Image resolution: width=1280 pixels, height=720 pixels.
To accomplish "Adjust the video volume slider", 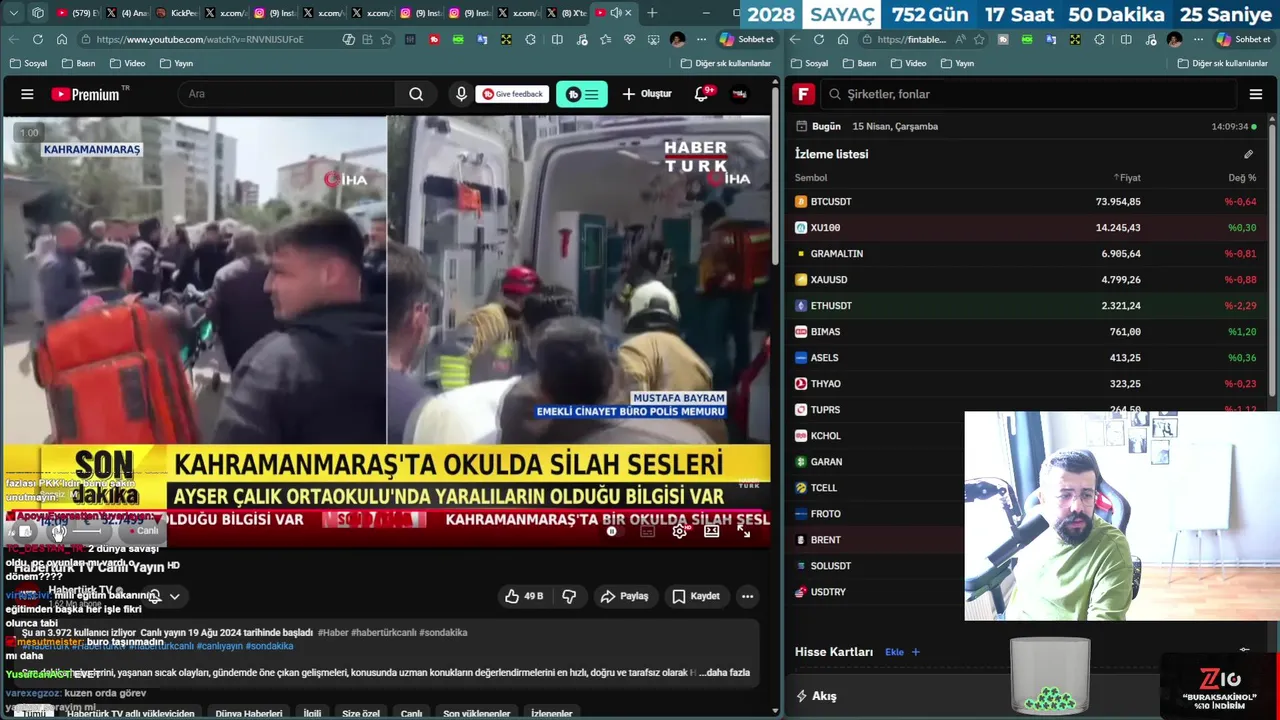I will [x=86, y=531].
